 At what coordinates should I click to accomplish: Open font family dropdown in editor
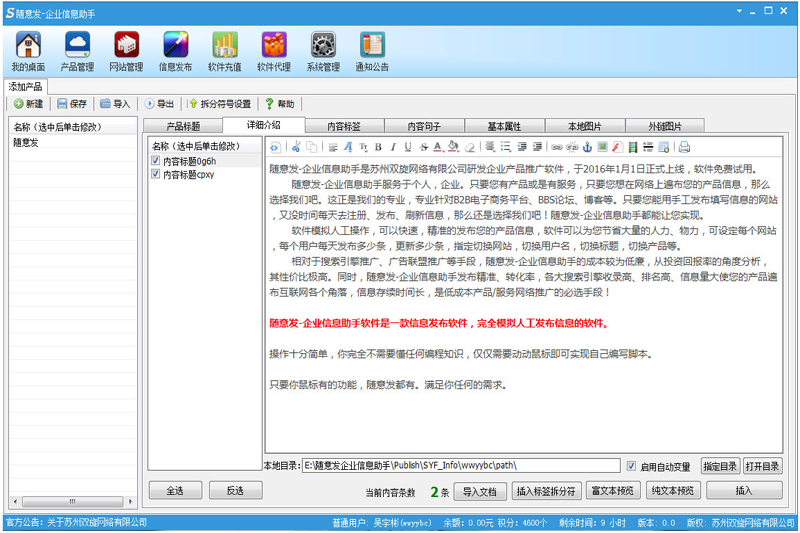click(348, 147)
